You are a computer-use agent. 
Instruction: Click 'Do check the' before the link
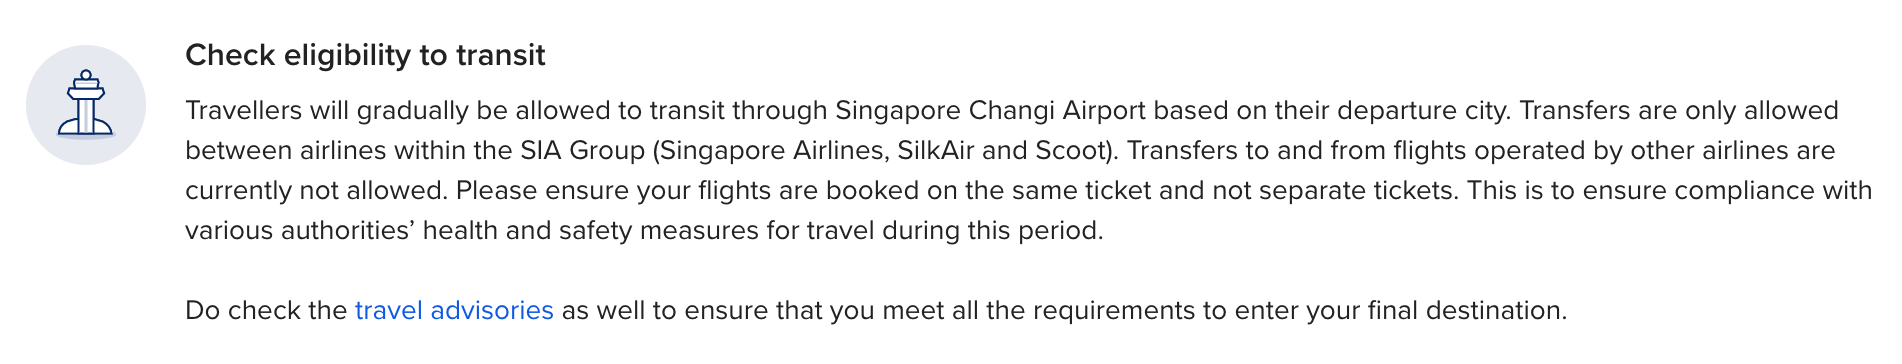pyautogui.click(x=266, y=310)
